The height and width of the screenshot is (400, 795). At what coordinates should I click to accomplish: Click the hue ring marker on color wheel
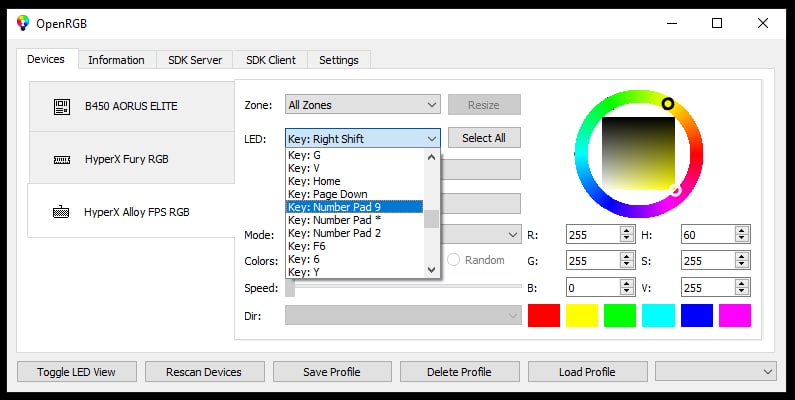point(668,104)
